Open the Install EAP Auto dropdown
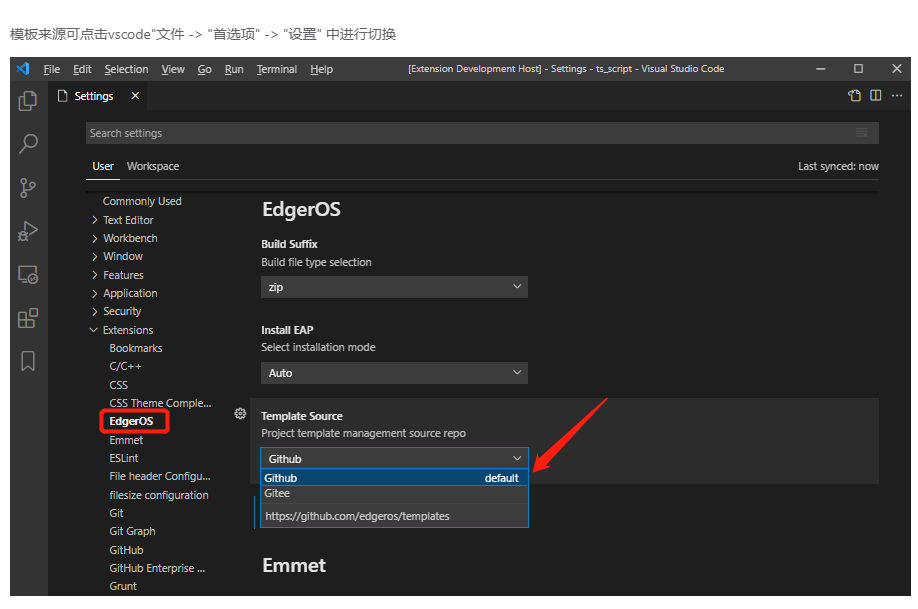Viewport: 918px width, 609px height. click(394, 373)
